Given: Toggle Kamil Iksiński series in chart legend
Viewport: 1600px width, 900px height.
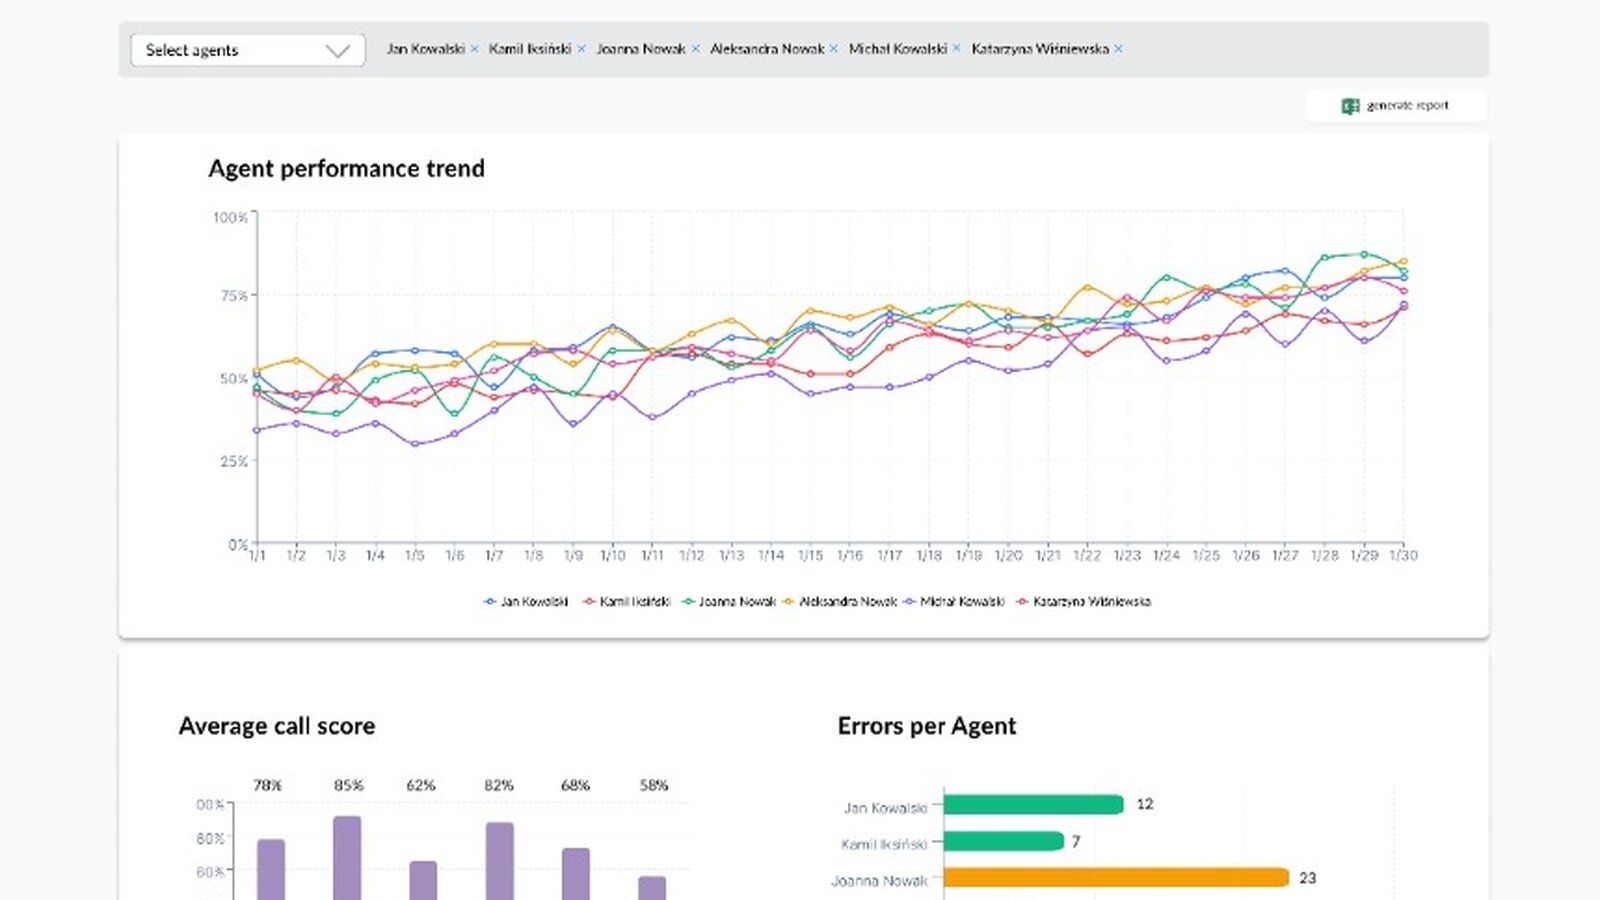Looking at the screenshot, I should [x=626, y=602].
